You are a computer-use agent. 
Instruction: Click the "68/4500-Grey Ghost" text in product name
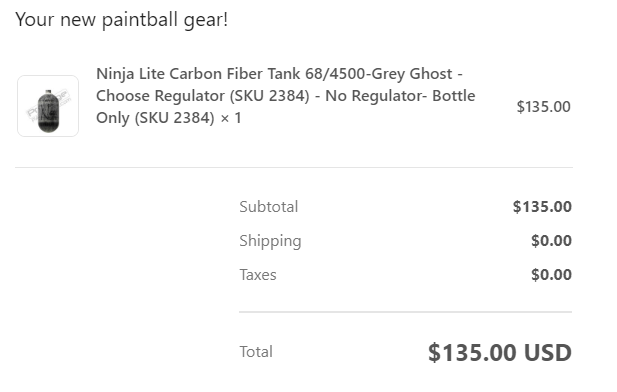tap(379, 74)
